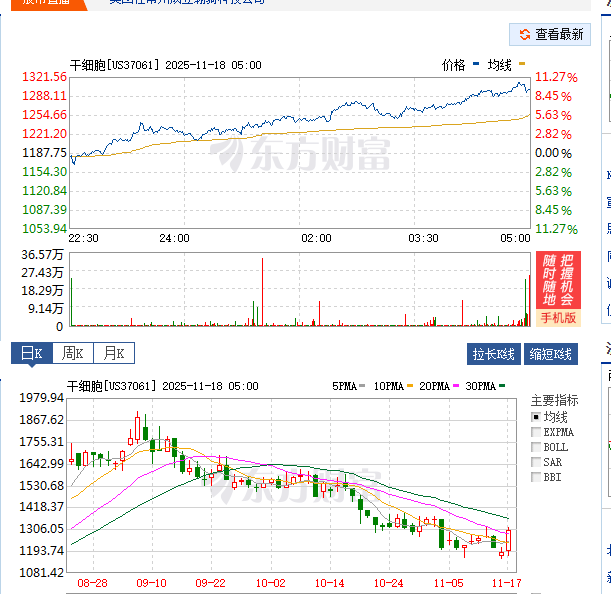Open the 手机版 mobile version banner
Viewport: 611px width, 594px height.
point(558,289)
